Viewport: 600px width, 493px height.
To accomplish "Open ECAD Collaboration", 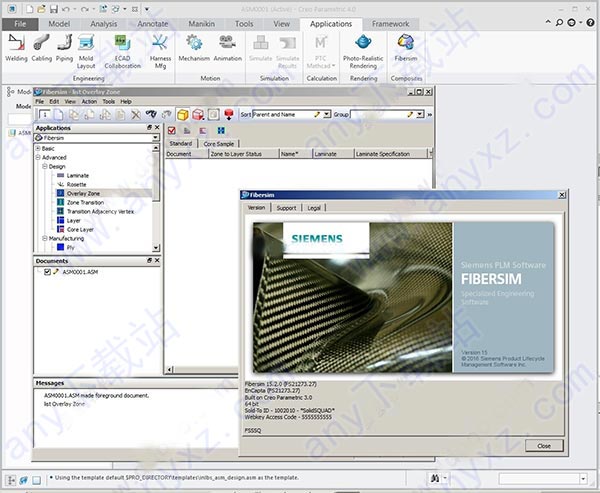I will (x=122, y=51).
